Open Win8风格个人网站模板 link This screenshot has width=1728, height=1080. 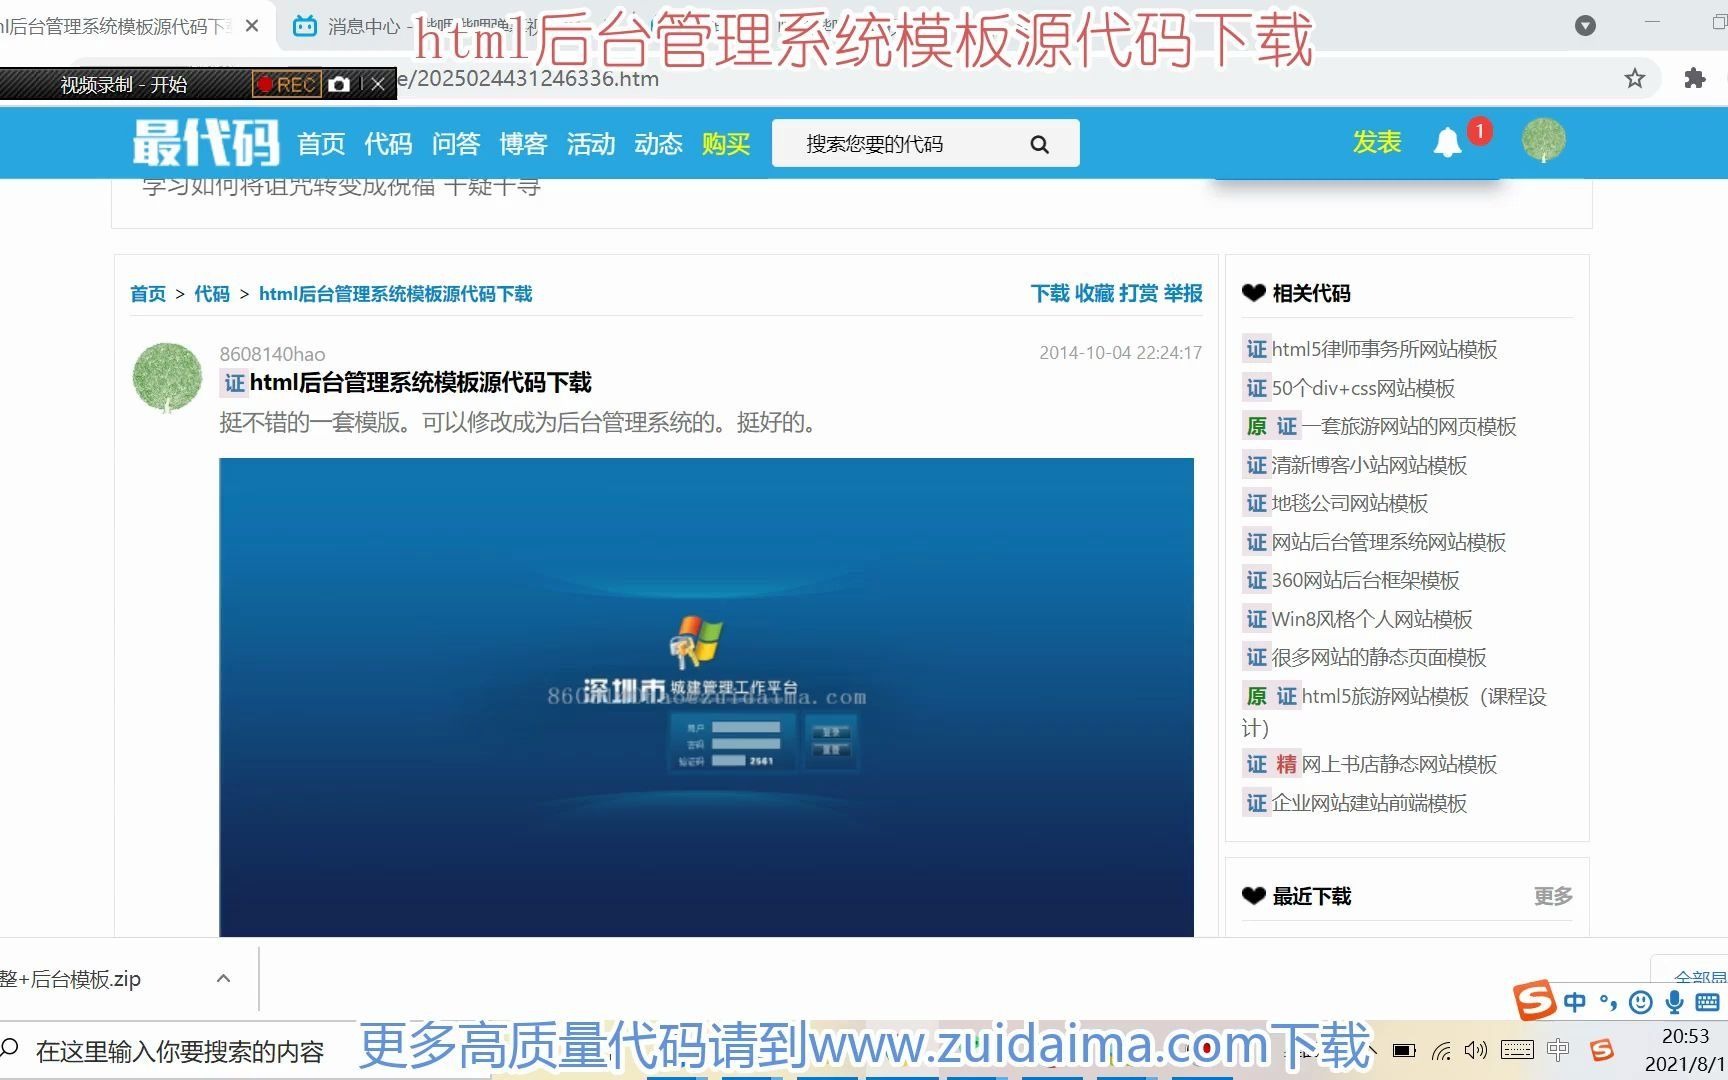point(1372,619)
